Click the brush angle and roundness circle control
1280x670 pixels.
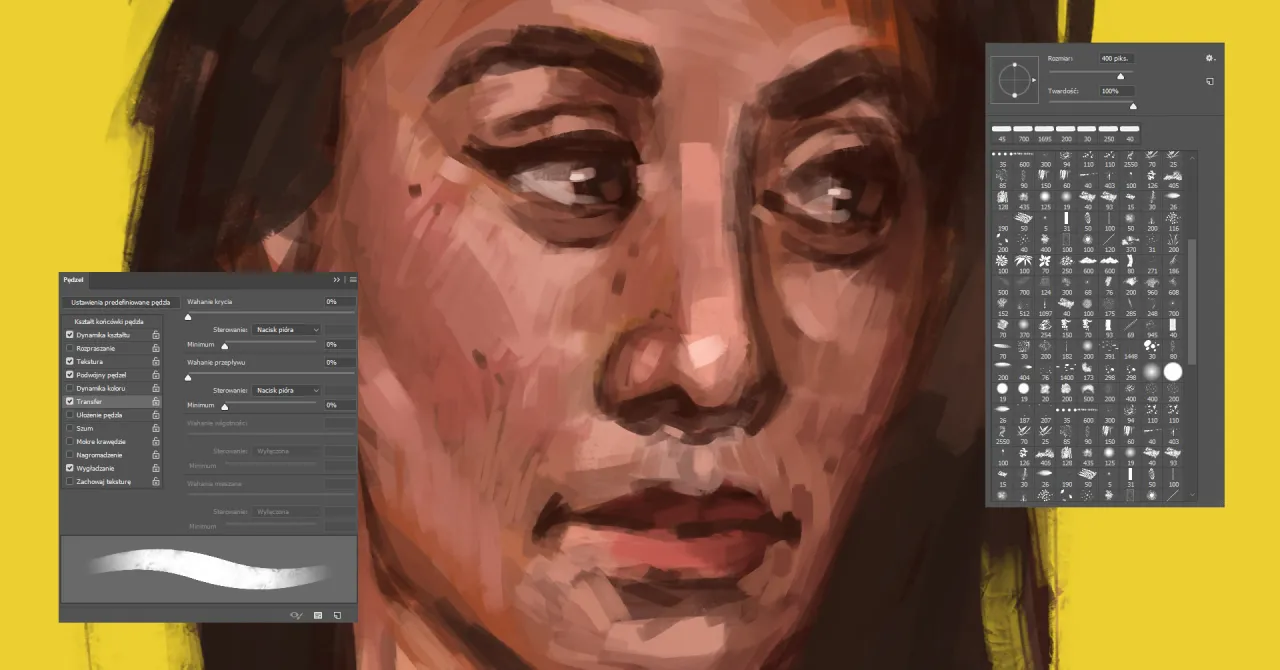[x=1015, y=78]
